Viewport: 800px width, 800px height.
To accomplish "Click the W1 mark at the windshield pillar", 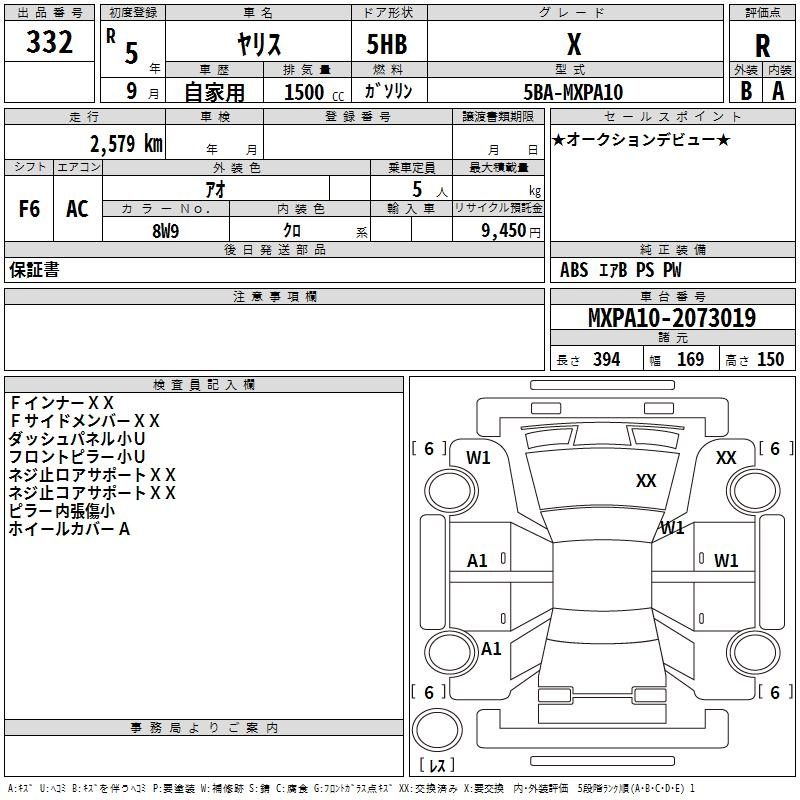I will (672, 528).
